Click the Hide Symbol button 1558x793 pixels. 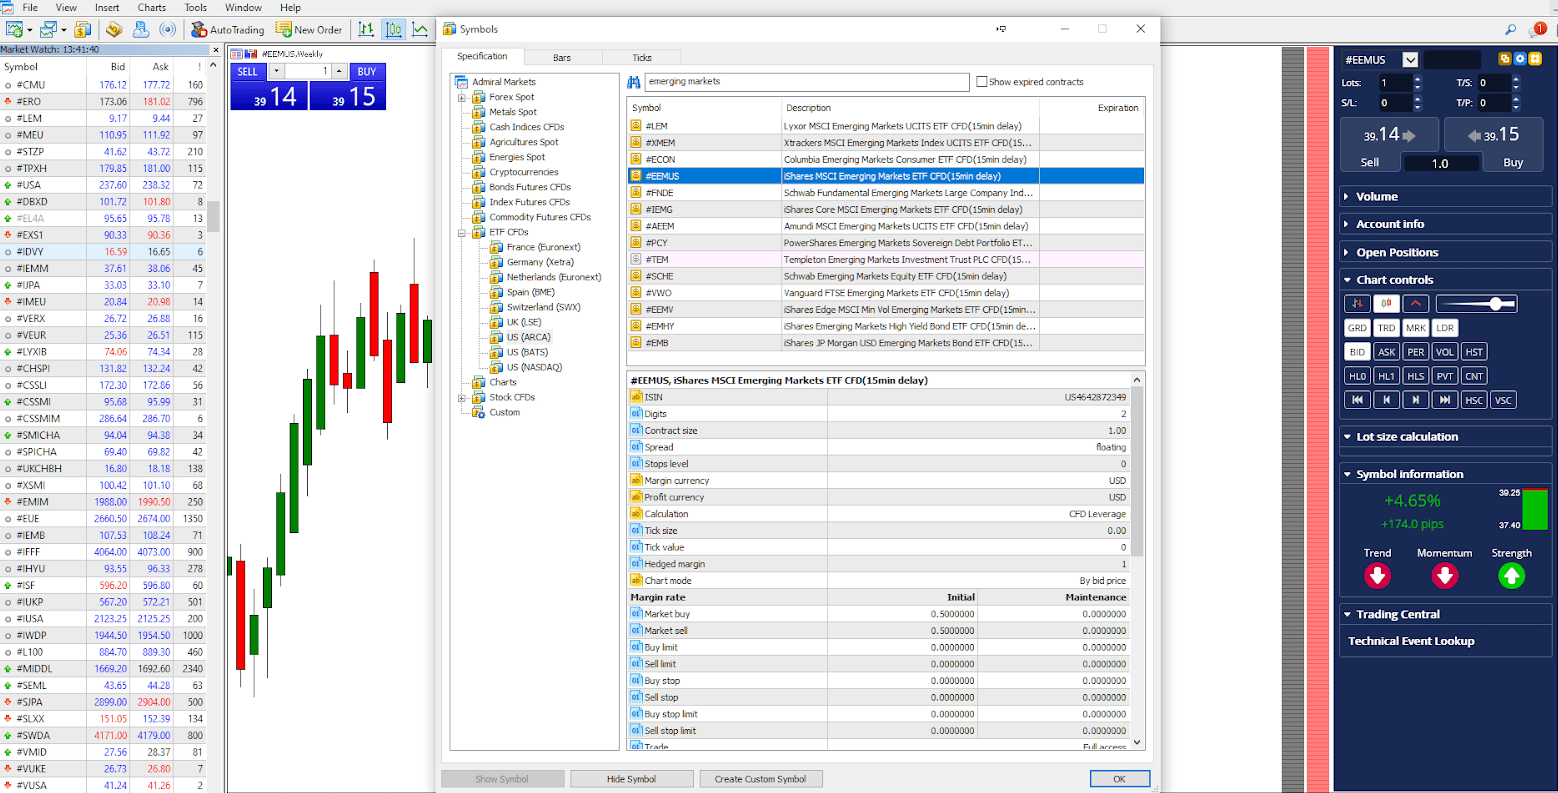click(631, 779)
